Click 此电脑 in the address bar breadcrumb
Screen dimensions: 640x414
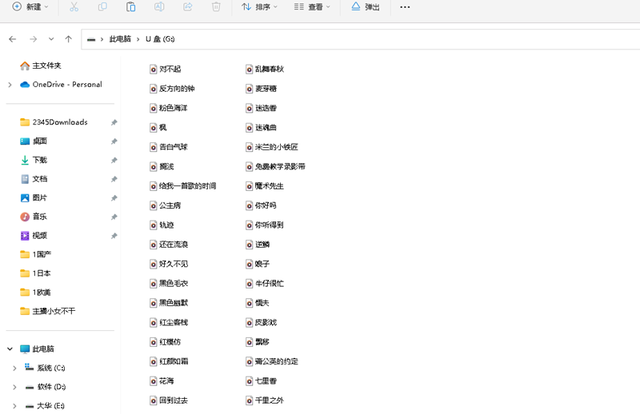point(120,39)
